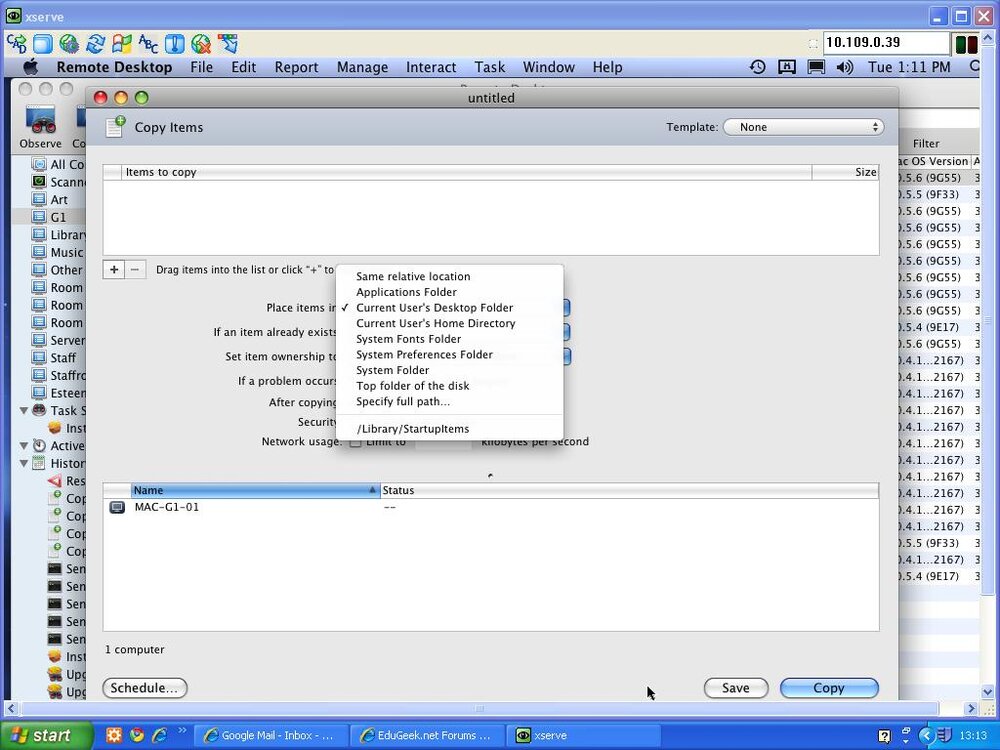The height and width of the screenshot is (750, 1000).
Task: Show connection status exclamation icon
Action: click(x=174, y=43)
